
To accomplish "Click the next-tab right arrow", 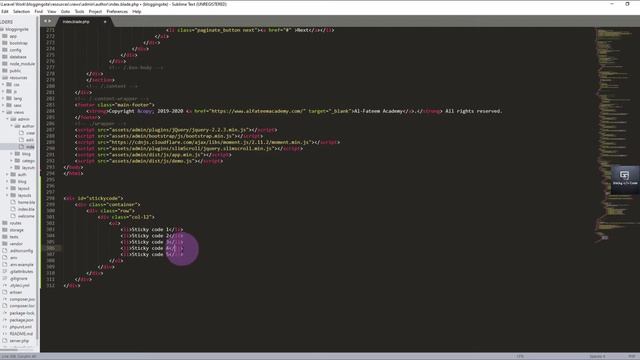I will (x=50, y=21).
